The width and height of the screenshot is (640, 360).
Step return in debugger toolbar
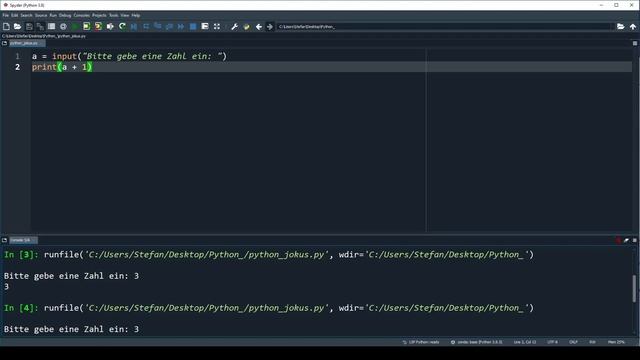point(169,27)
